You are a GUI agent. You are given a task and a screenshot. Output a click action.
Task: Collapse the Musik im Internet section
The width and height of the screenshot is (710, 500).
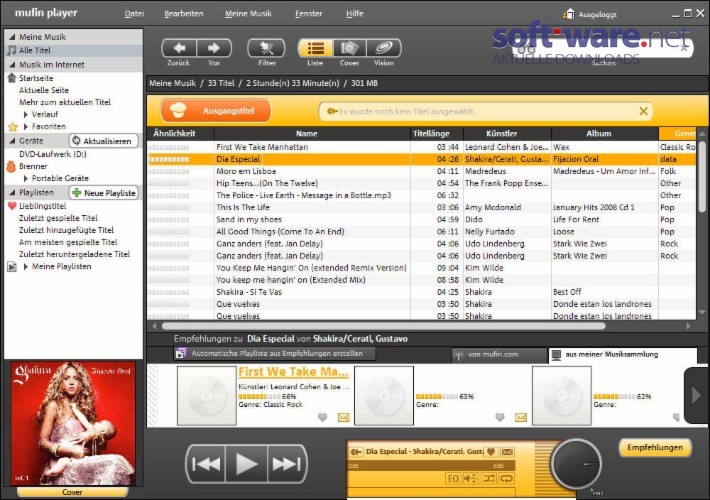click(12, 65)
